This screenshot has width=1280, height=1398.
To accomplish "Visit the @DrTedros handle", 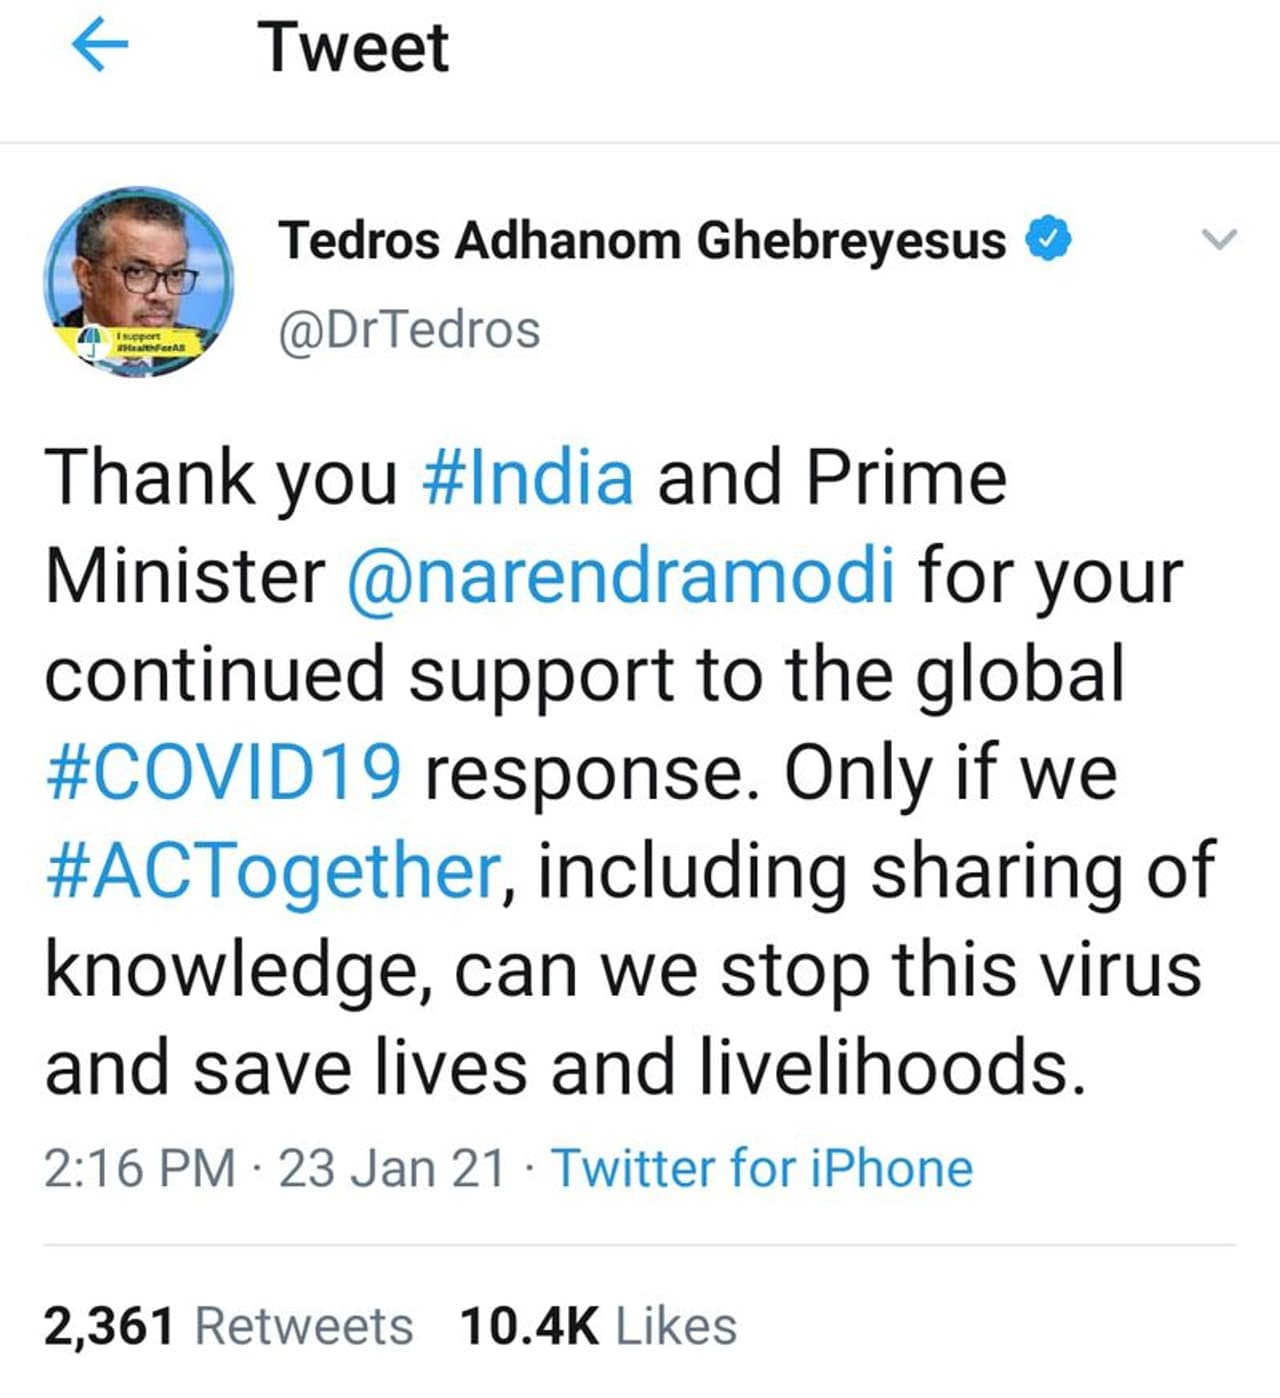I will (x=409, y=331).
